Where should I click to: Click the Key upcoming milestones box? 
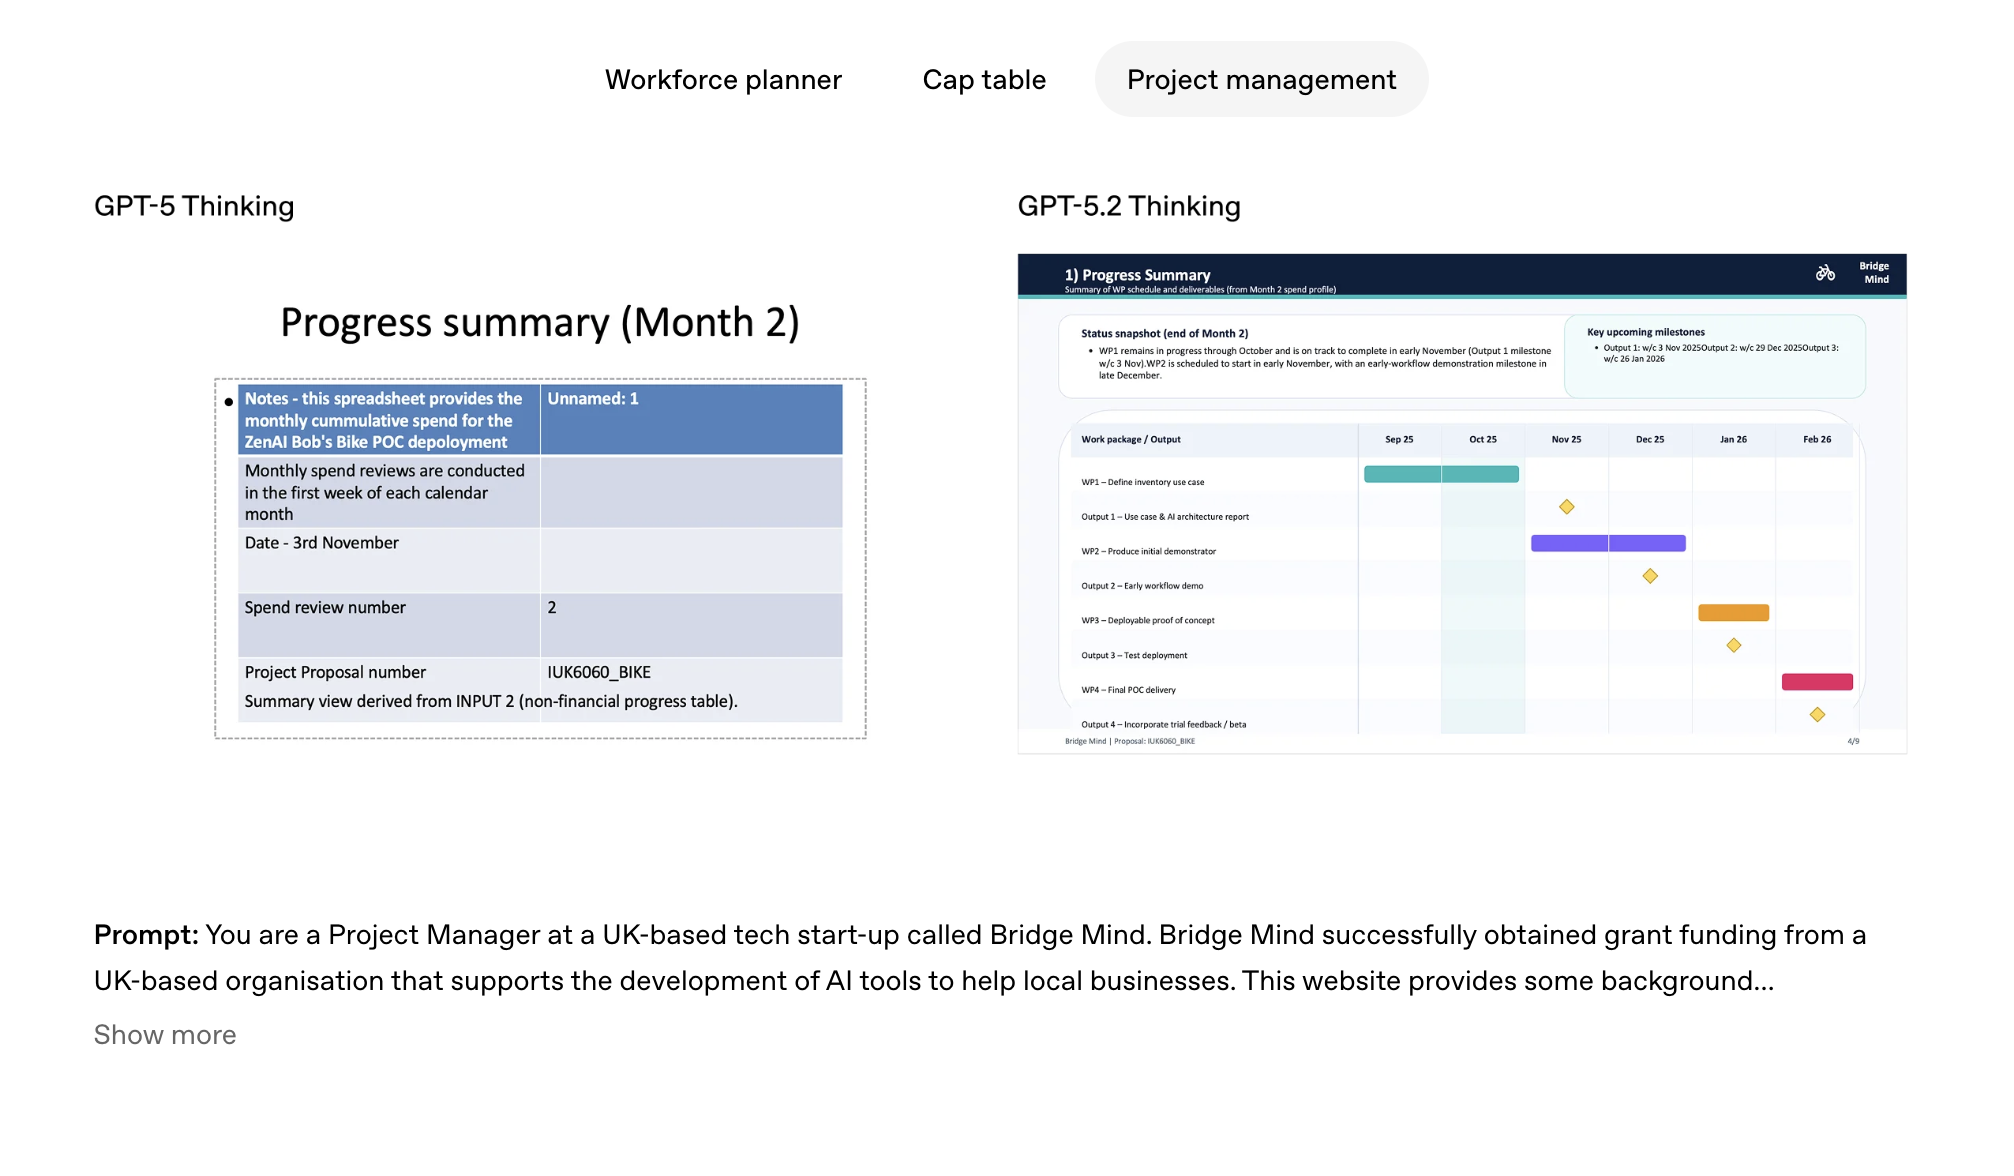(x=1714, y=355)
